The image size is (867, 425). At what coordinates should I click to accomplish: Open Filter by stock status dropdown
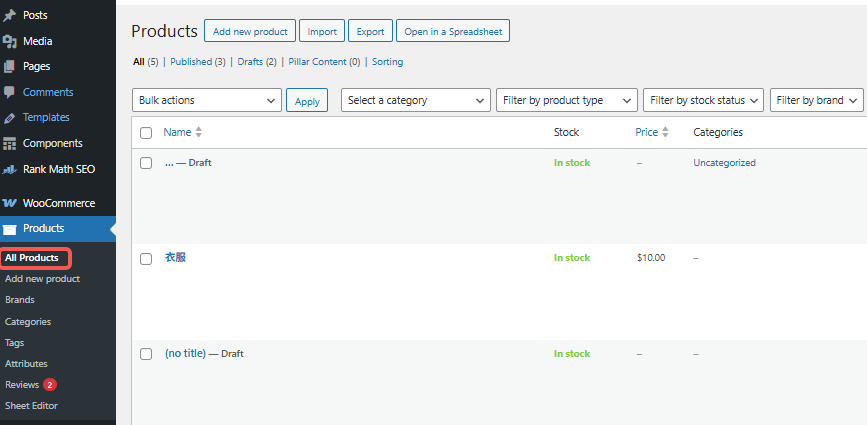click(x=703, y=100)
